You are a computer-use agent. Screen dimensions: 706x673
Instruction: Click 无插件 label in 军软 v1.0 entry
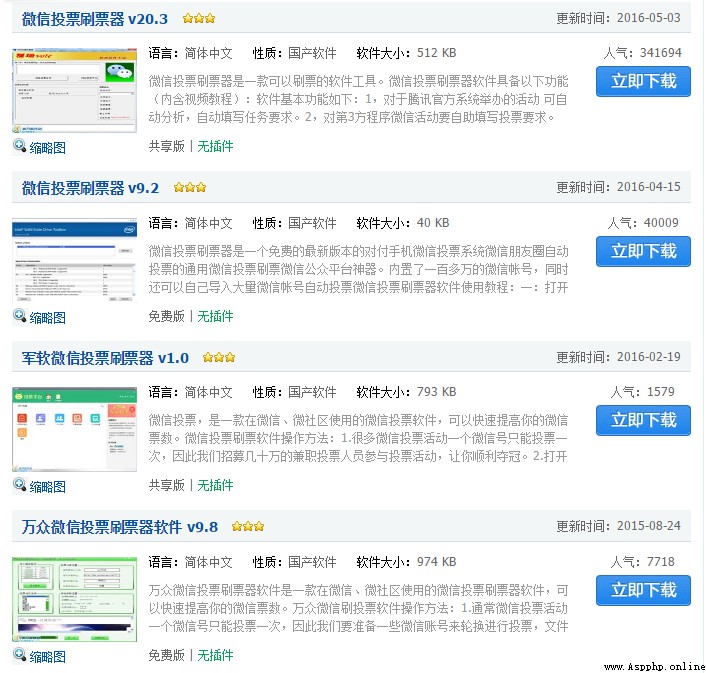click(215, 485)
